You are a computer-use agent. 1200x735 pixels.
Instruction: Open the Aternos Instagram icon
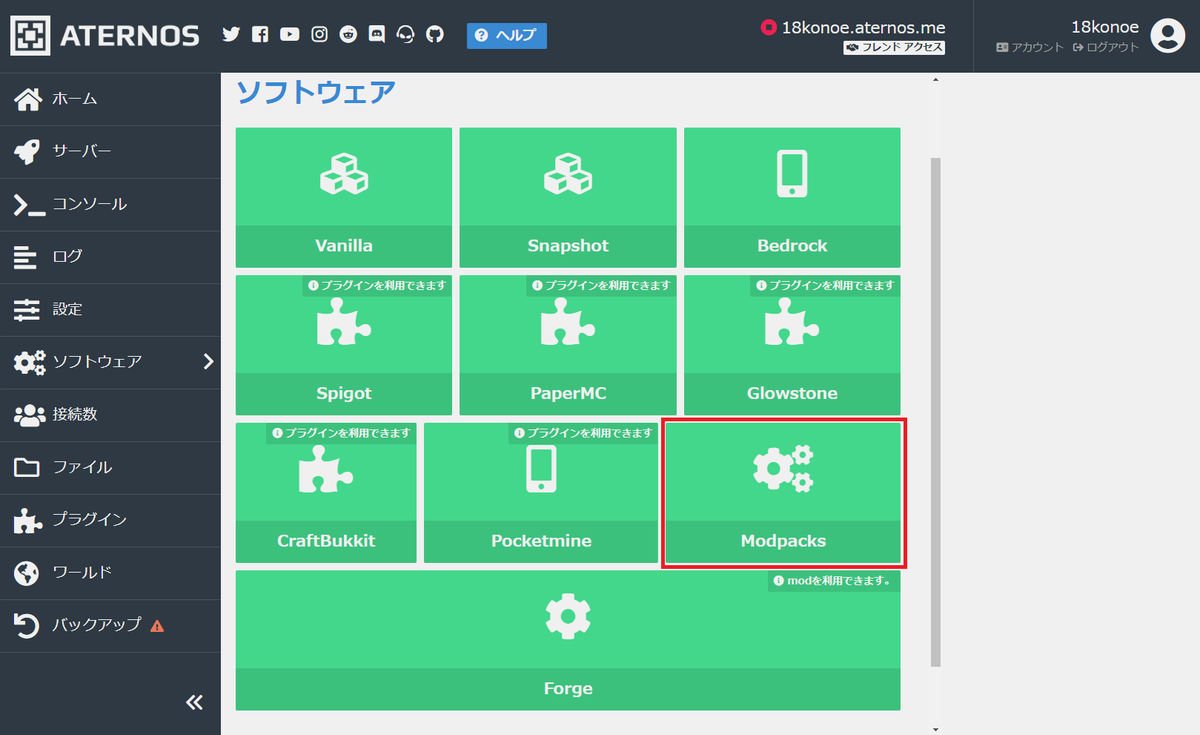319,35
